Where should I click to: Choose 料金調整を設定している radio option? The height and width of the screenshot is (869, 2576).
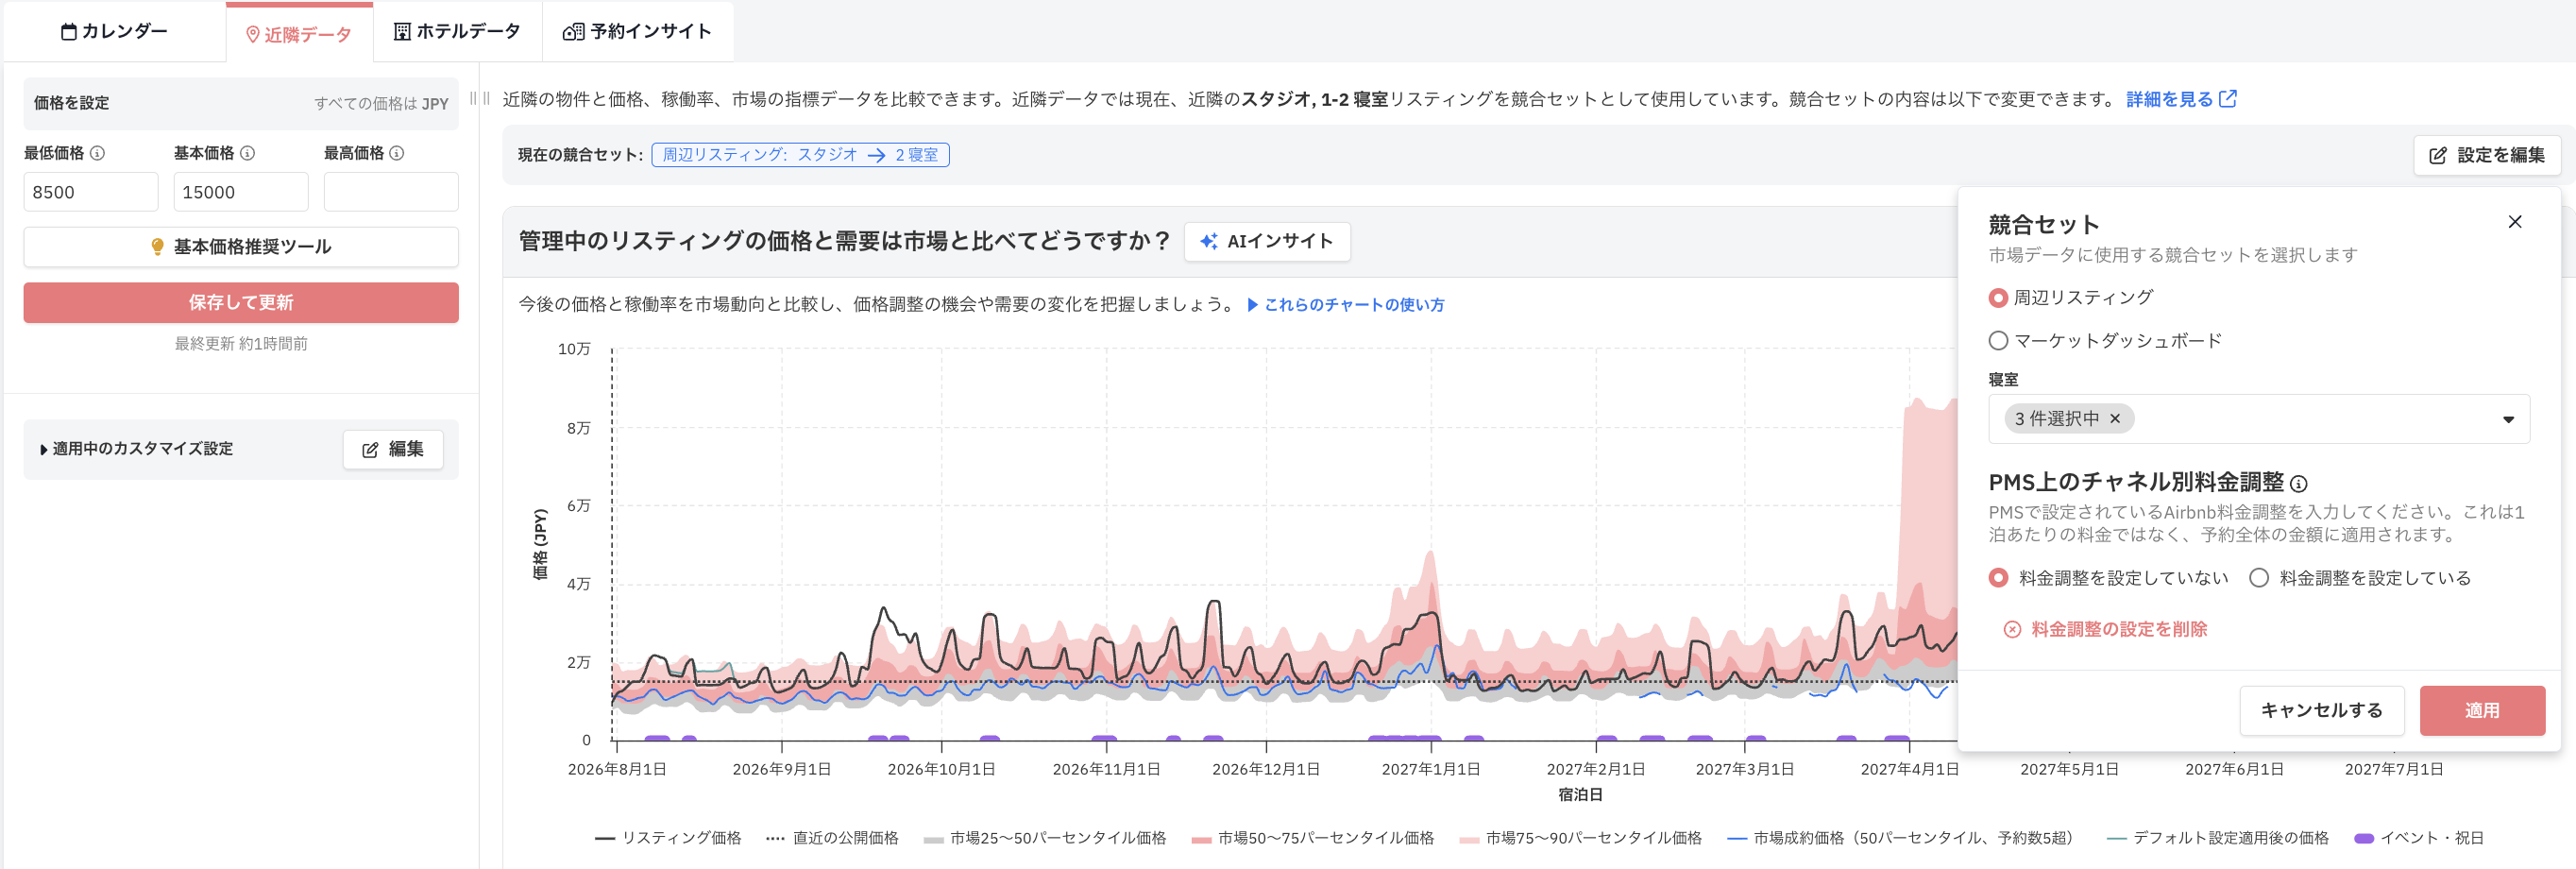coord(2259,578)
